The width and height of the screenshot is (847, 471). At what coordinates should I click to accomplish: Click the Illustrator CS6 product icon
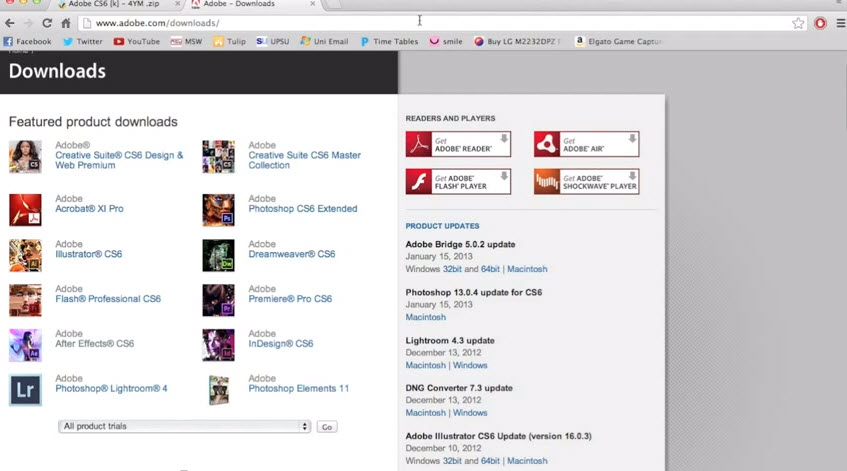pos(25,255)
